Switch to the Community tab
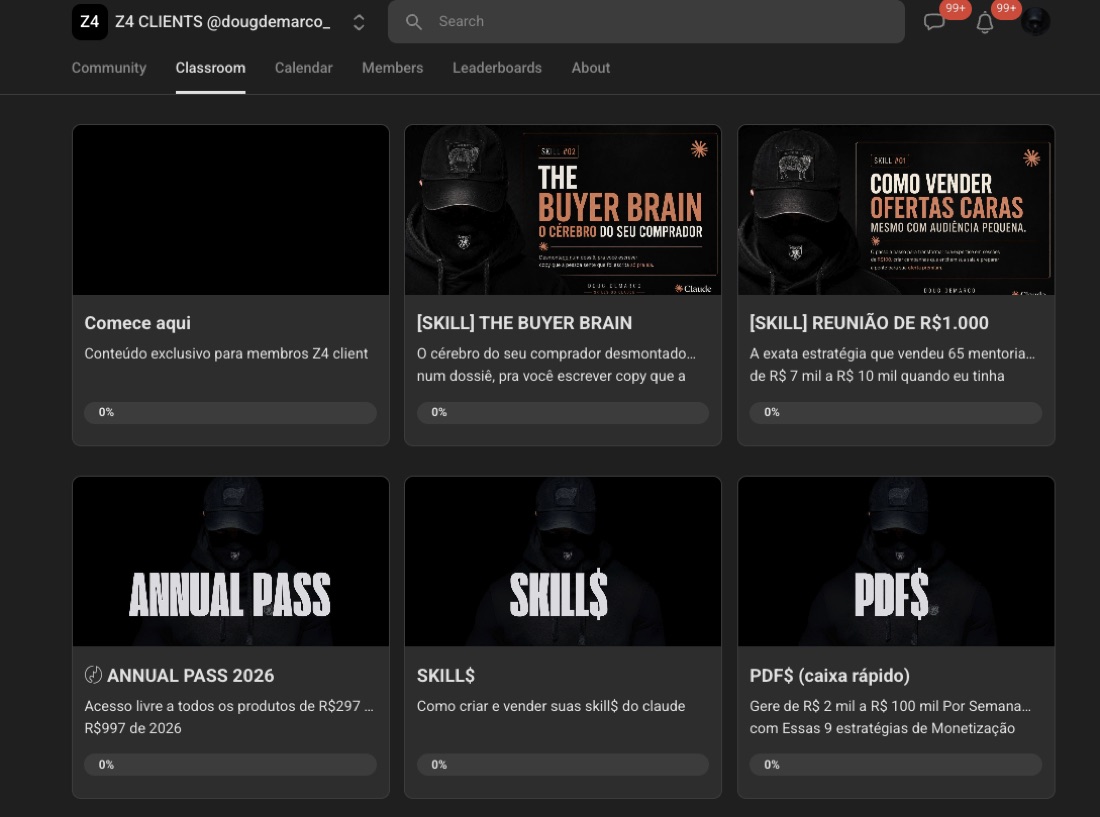Screen dimensions: 1100x817 pos(109,68)
